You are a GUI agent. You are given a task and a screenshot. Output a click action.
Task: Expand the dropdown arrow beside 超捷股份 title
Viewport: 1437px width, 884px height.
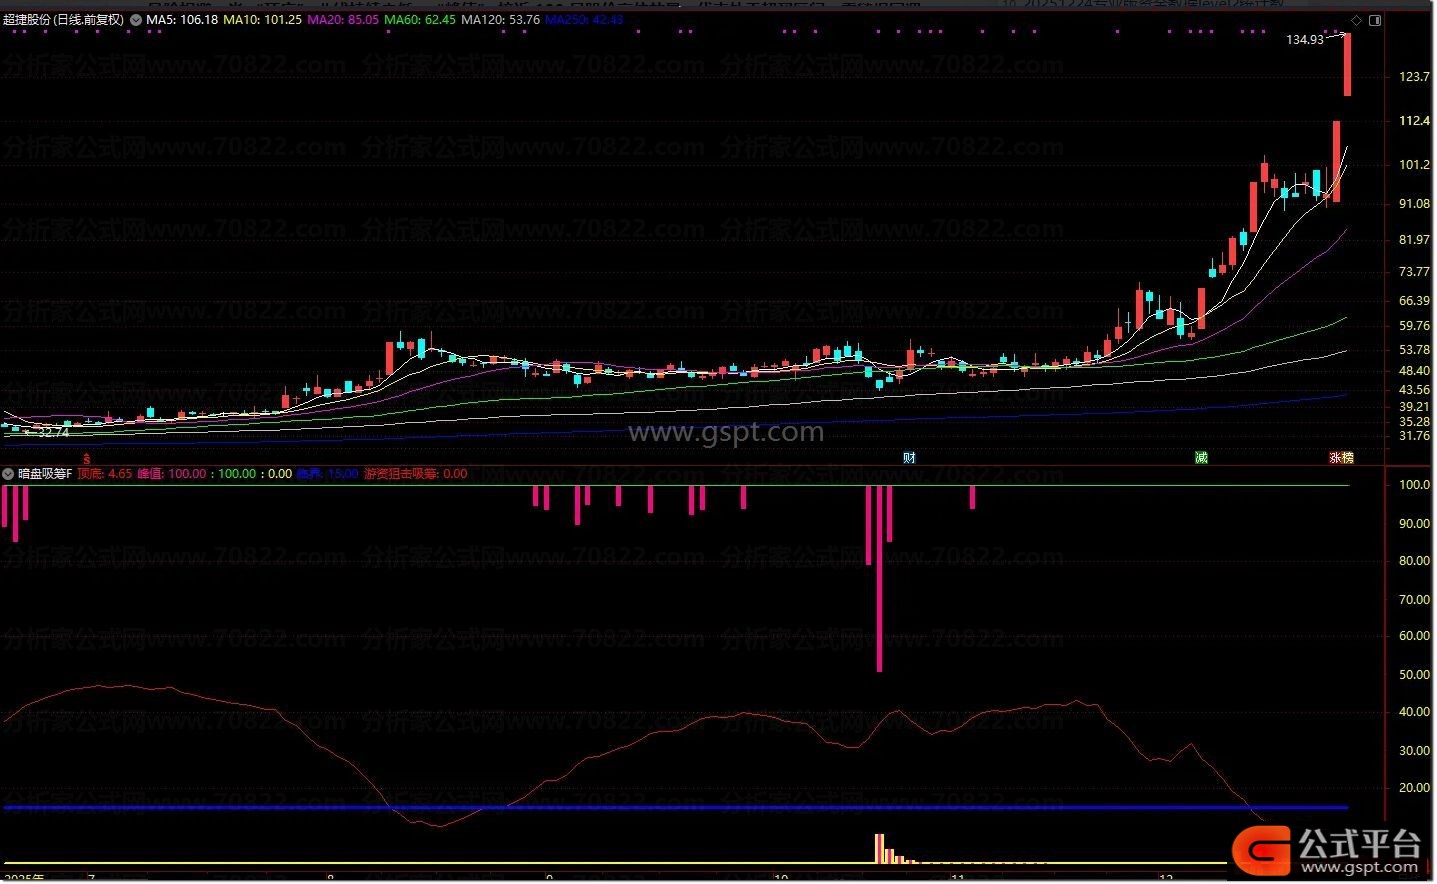tap(136, 19)
